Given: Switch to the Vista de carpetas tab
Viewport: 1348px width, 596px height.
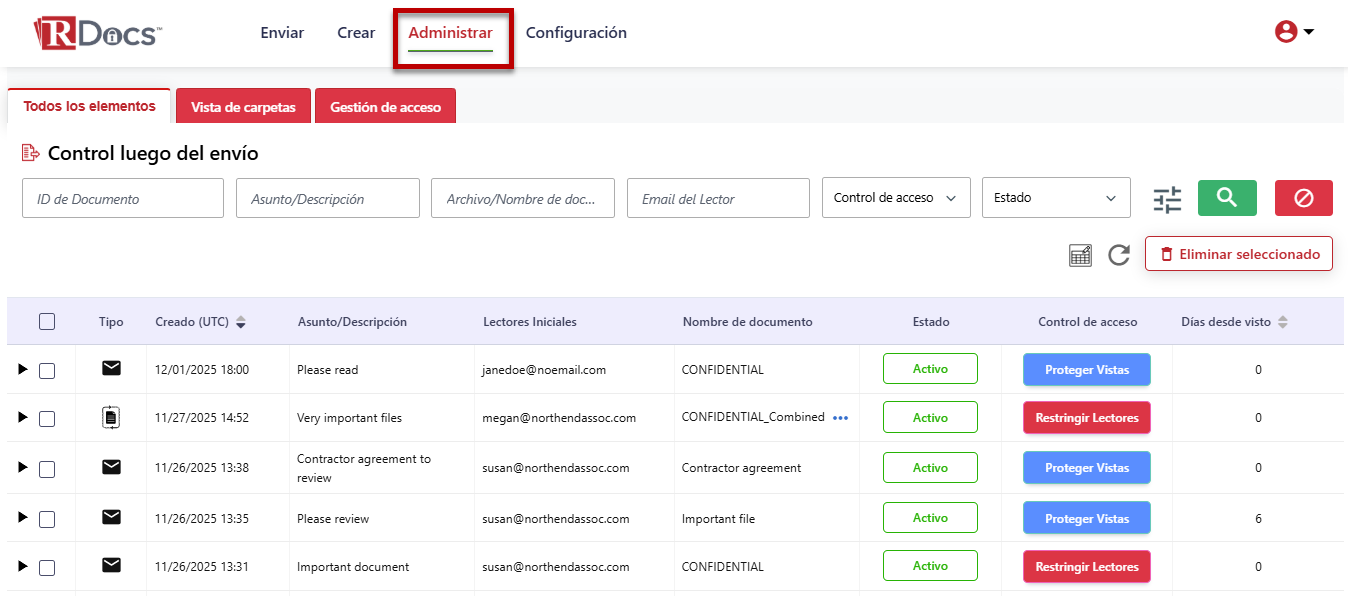Looking at the screenshot, I should pos(243,107).
